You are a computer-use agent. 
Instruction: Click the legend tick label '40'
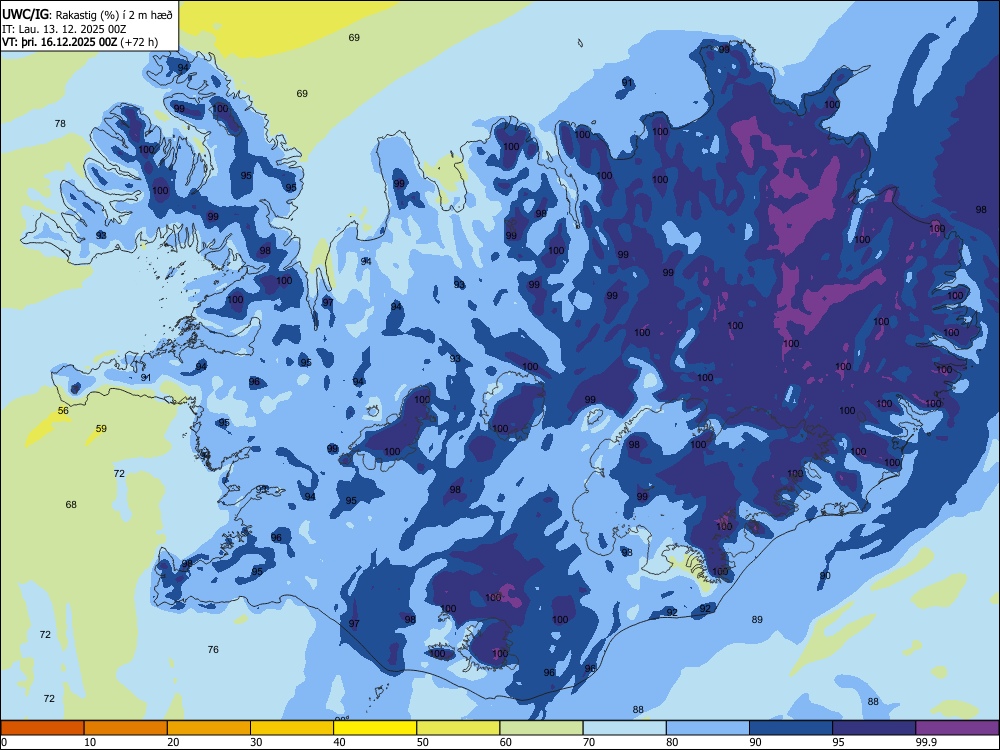pyautogui.click(x=339, y=742)
